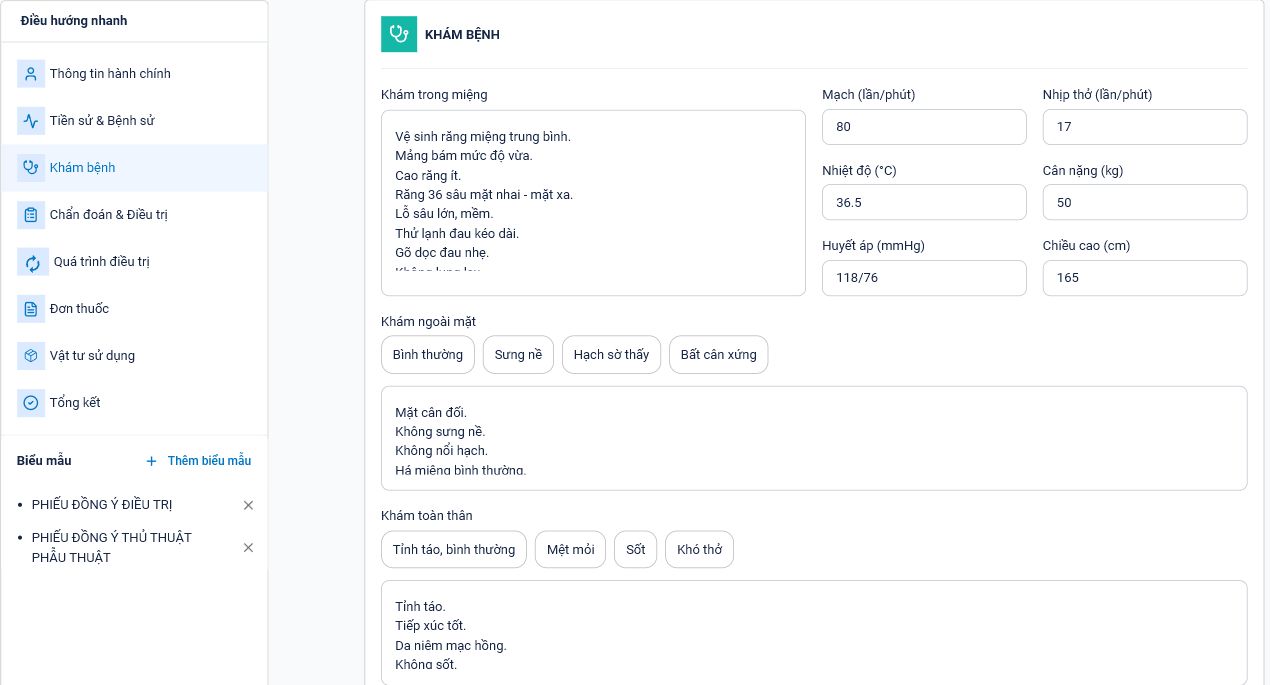The image size is (1270, 685).
Task: Click the green stethoscope KHÁM BỆNH header icon
Action: coord(399,34)
